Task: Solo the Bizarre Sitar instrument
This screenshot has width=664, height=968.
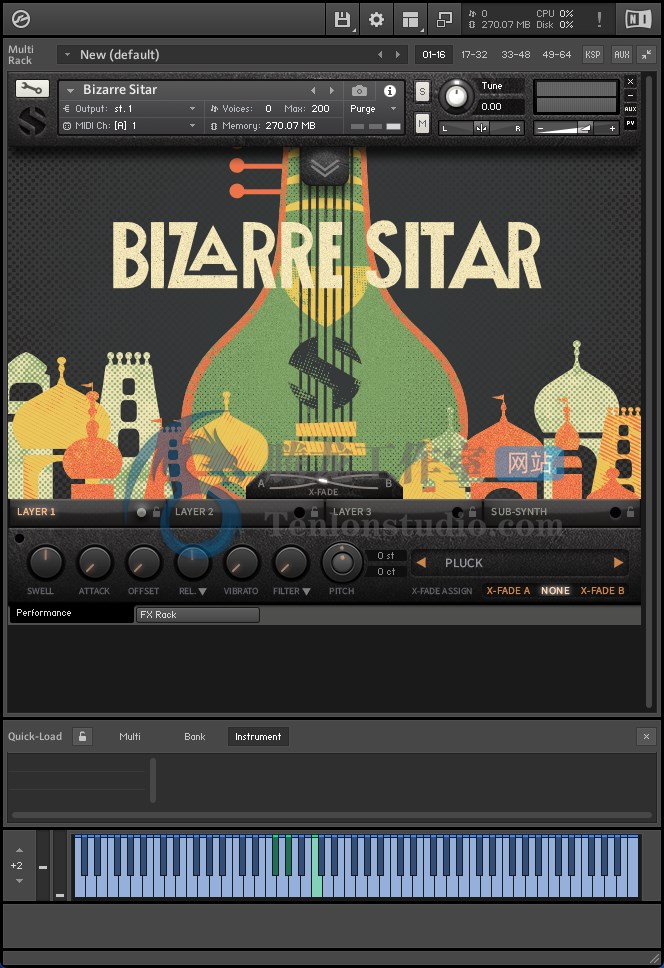Action: pyautogui.click(x=422, y=91)
